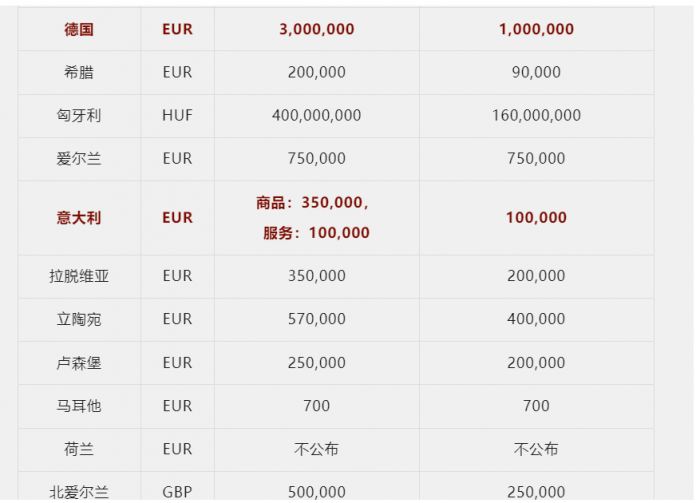This screenshot has height=503, width=700.
Task: Click the 荷兰 country cell
Action: 79,449
